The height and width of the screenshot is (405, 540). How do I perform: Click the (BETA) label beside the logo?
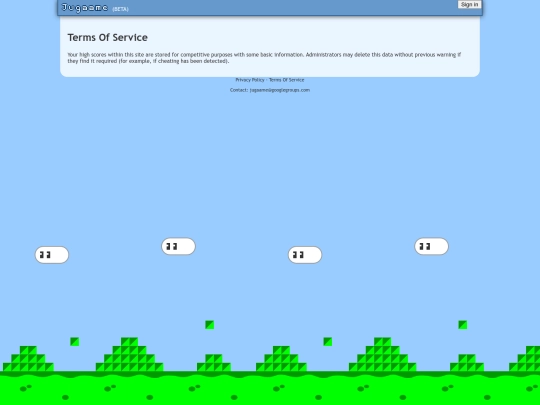click(120, 9)
